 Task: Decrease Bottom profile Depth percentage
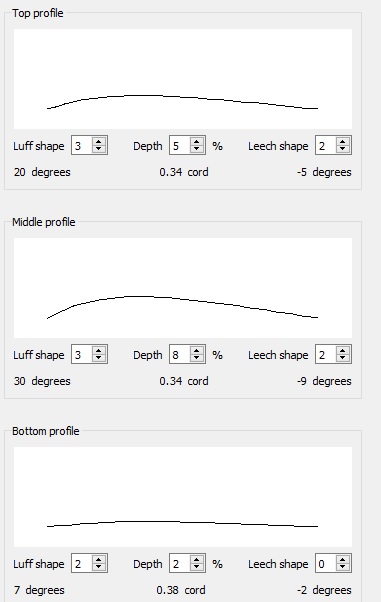[197, 567]
